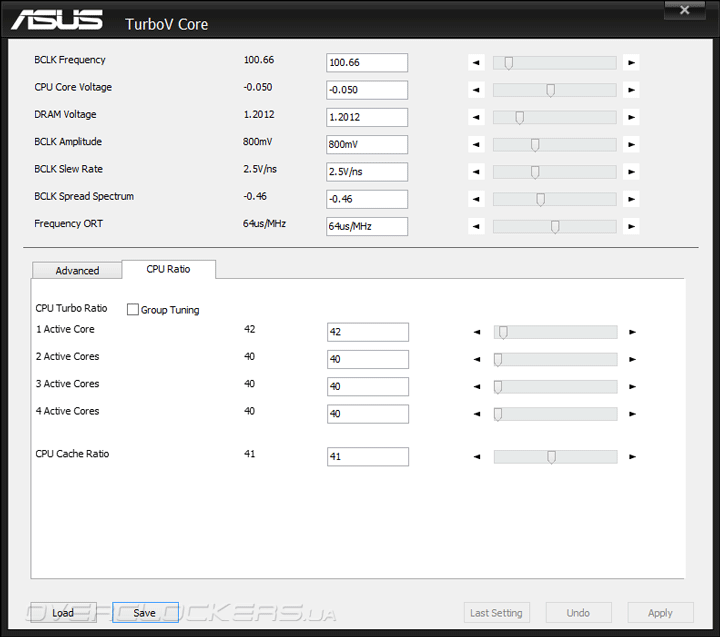The width and height of the screenshot is (720, 637).
Task: Increase BCLK Spread Spectrum with right arrow
Action: click(631, 199)
